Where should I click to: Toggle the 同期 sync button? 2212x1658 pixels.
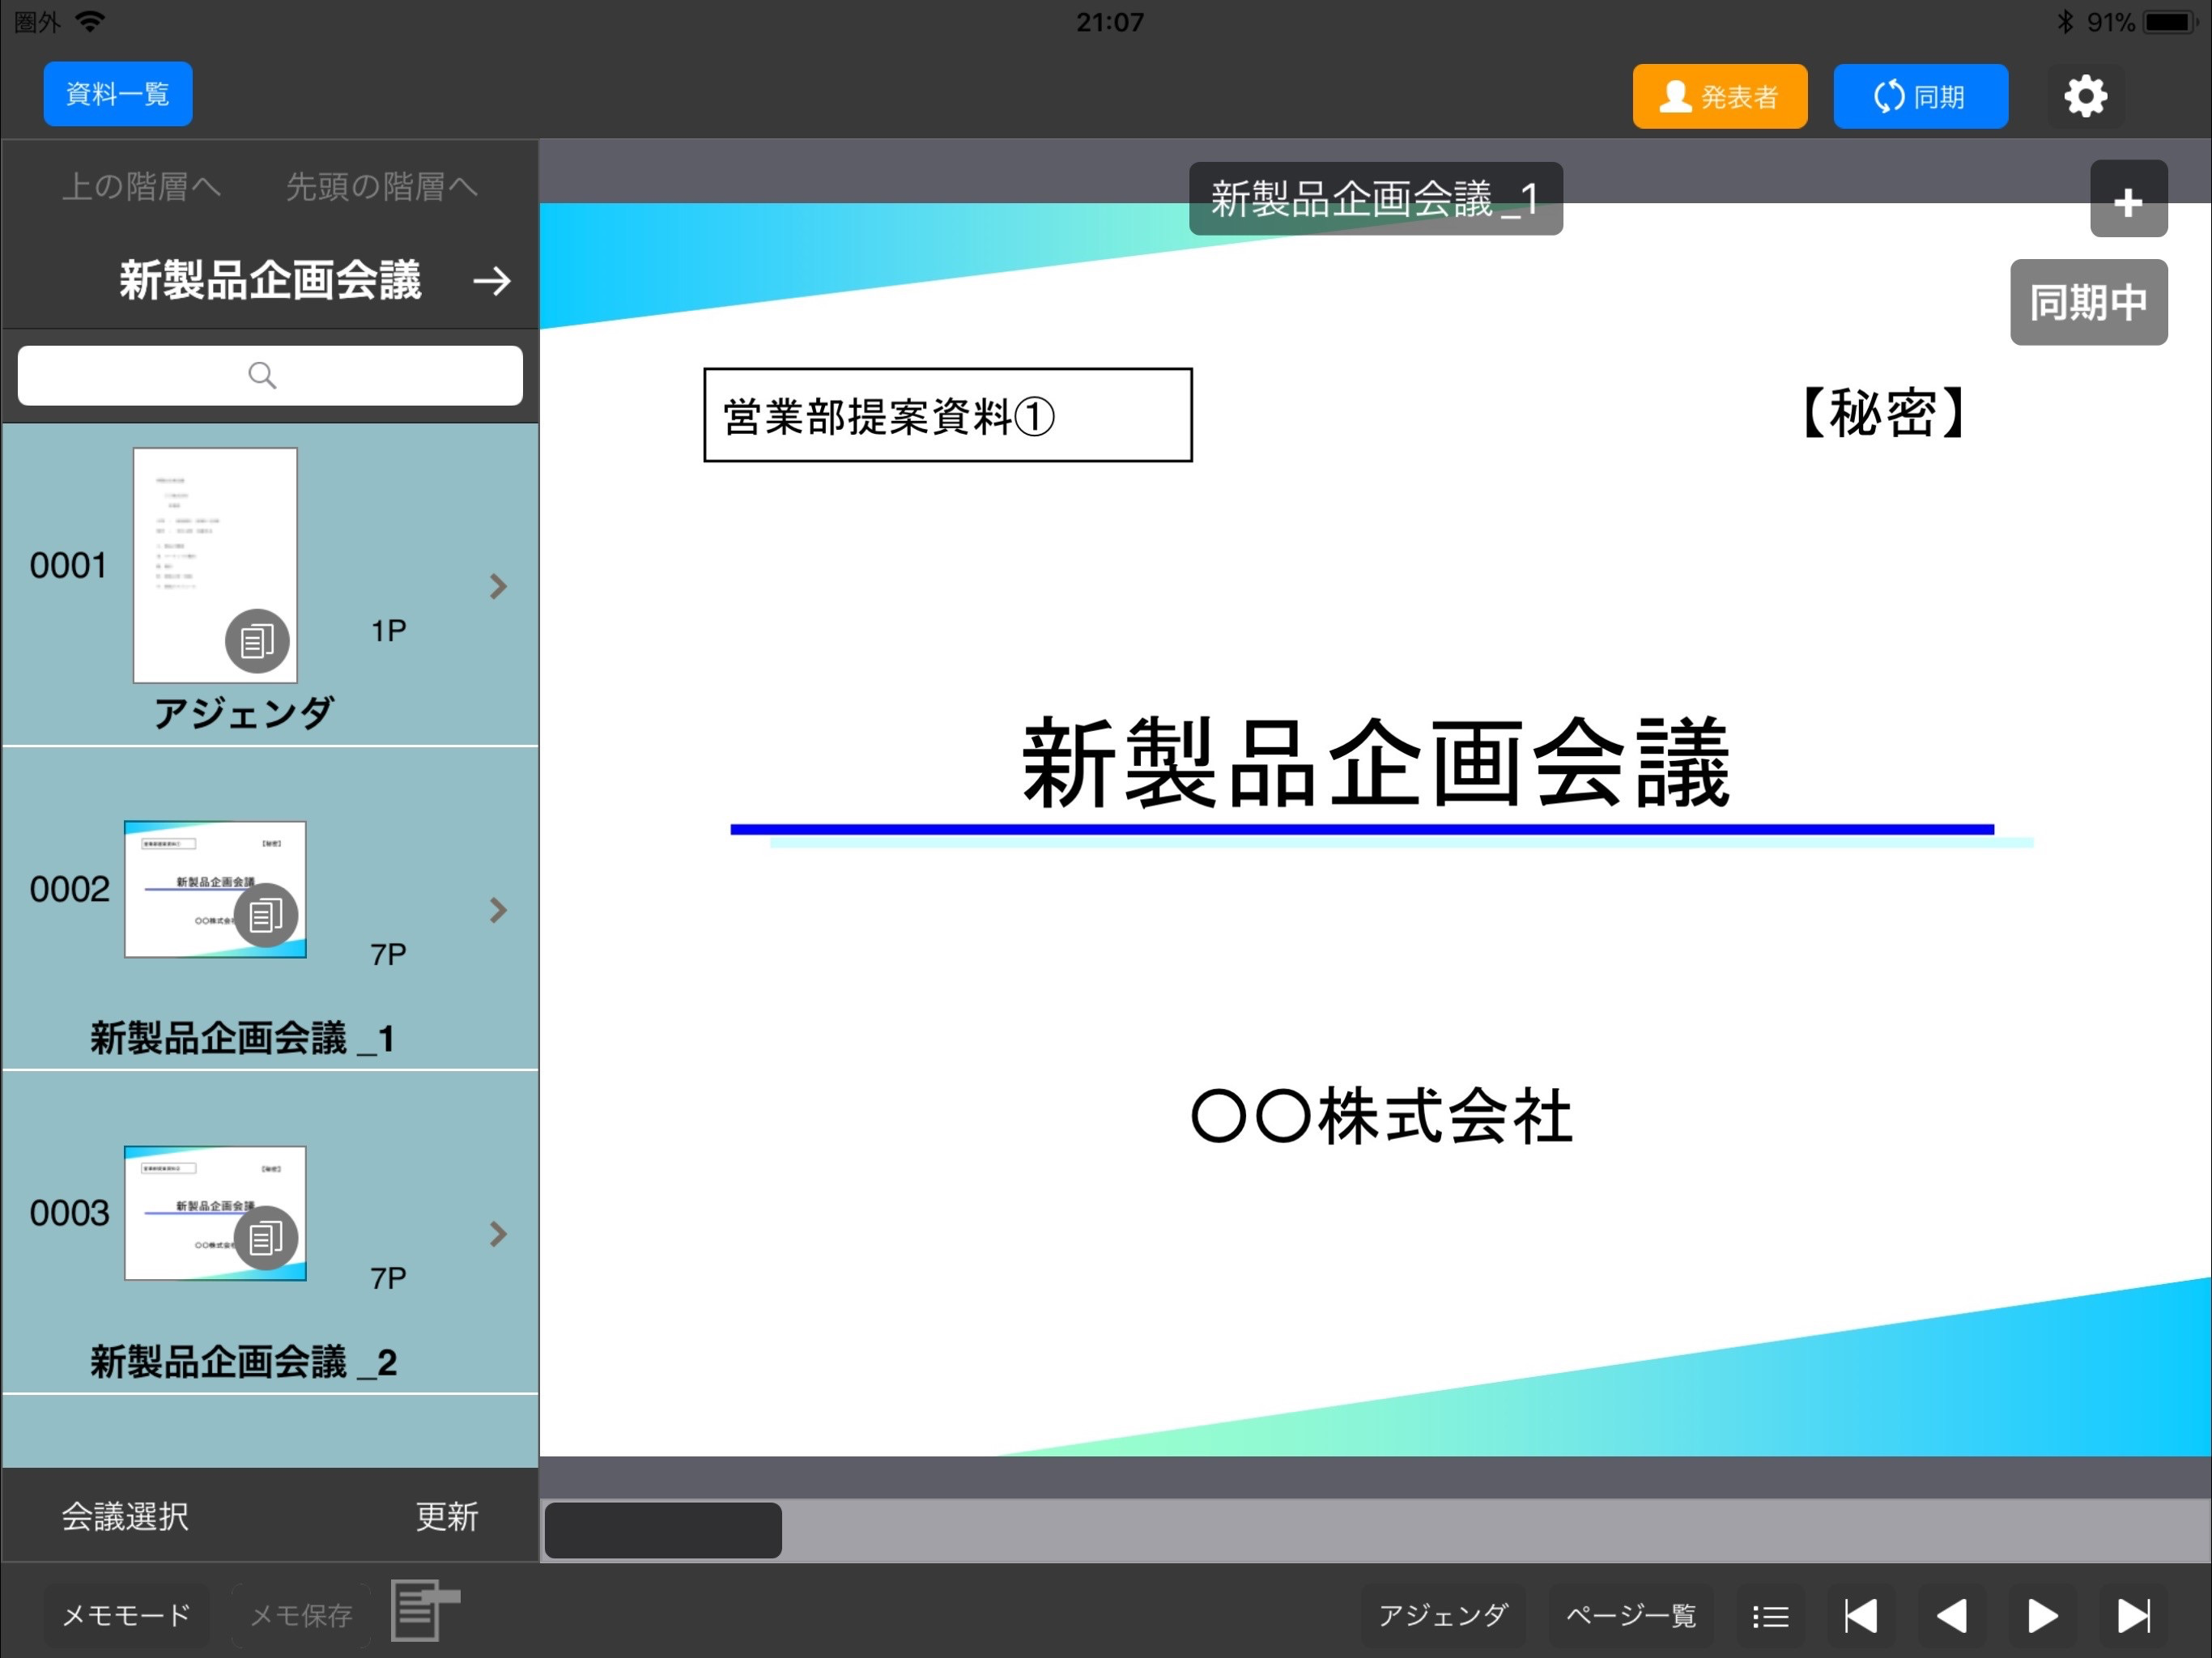(1920, 96)
